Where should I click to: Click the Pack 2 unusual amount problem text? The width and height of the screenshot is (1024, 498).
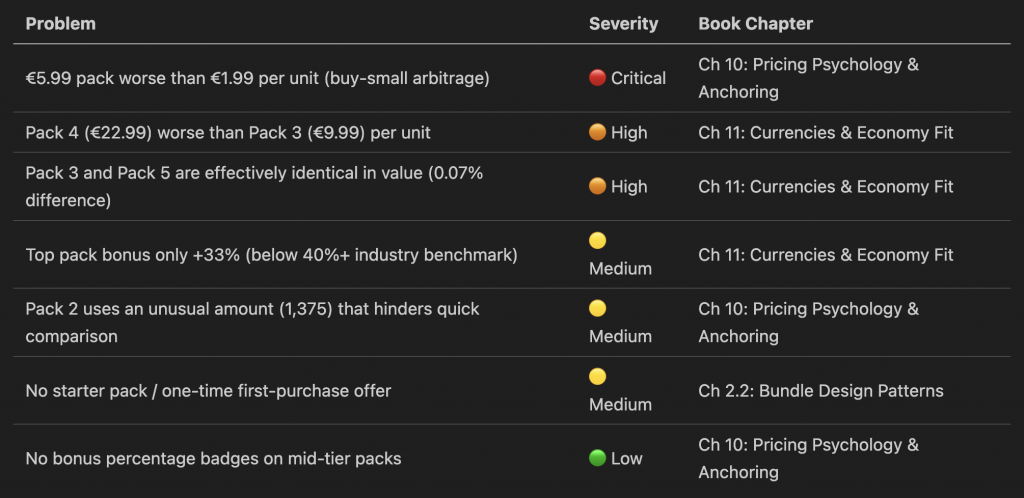pyautogui.click(x=252, y=322)
